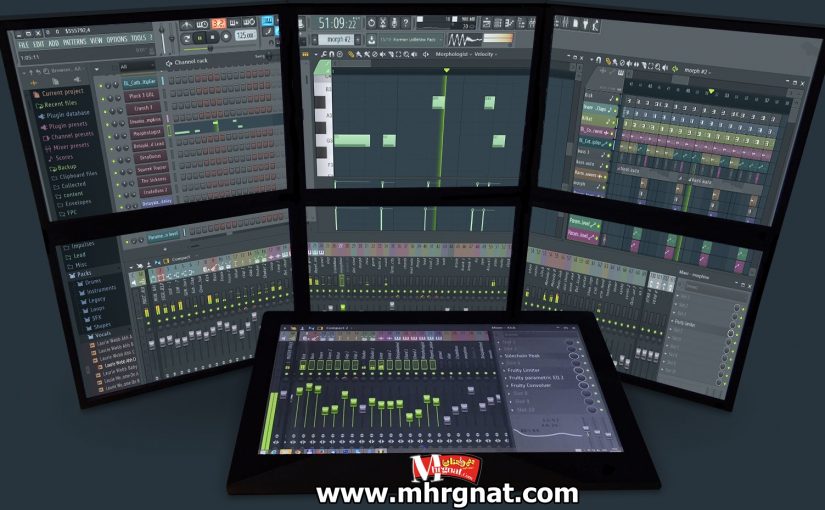Click the microphone one-click recording icon
The height and width of the screenshot is (510, 825).
394,23
